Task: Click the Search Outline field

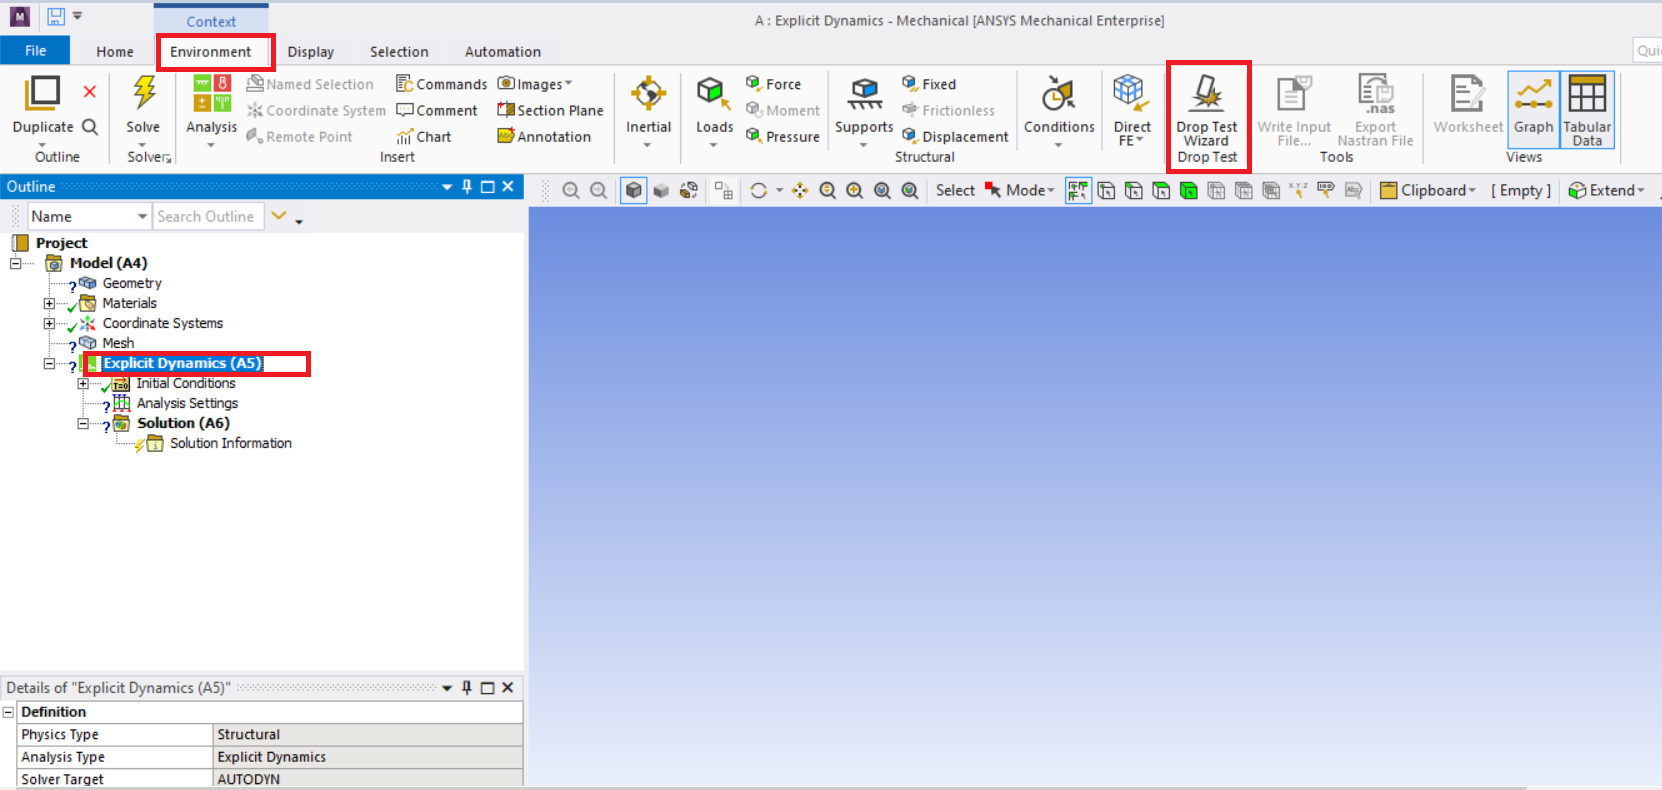Action: coord(208,216)
